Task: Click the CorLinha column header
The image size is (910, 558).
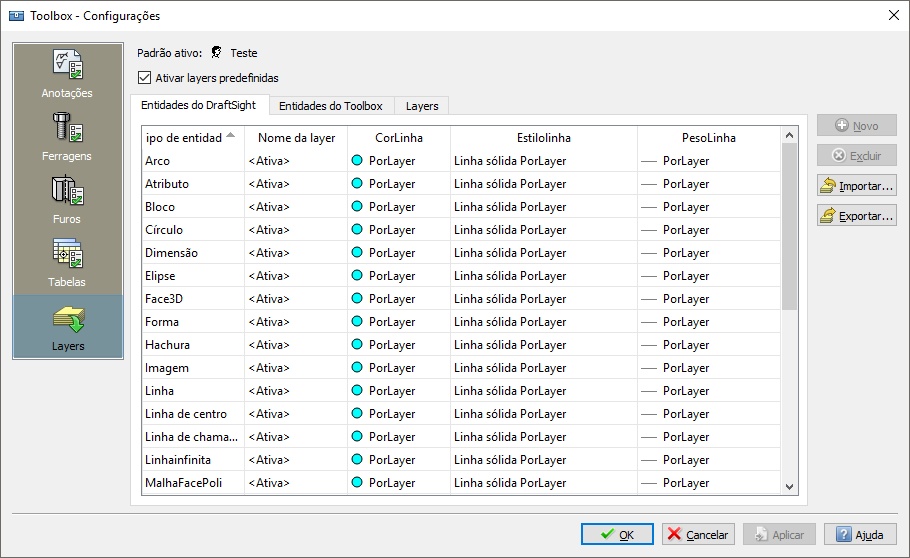Action: [399, 138]
